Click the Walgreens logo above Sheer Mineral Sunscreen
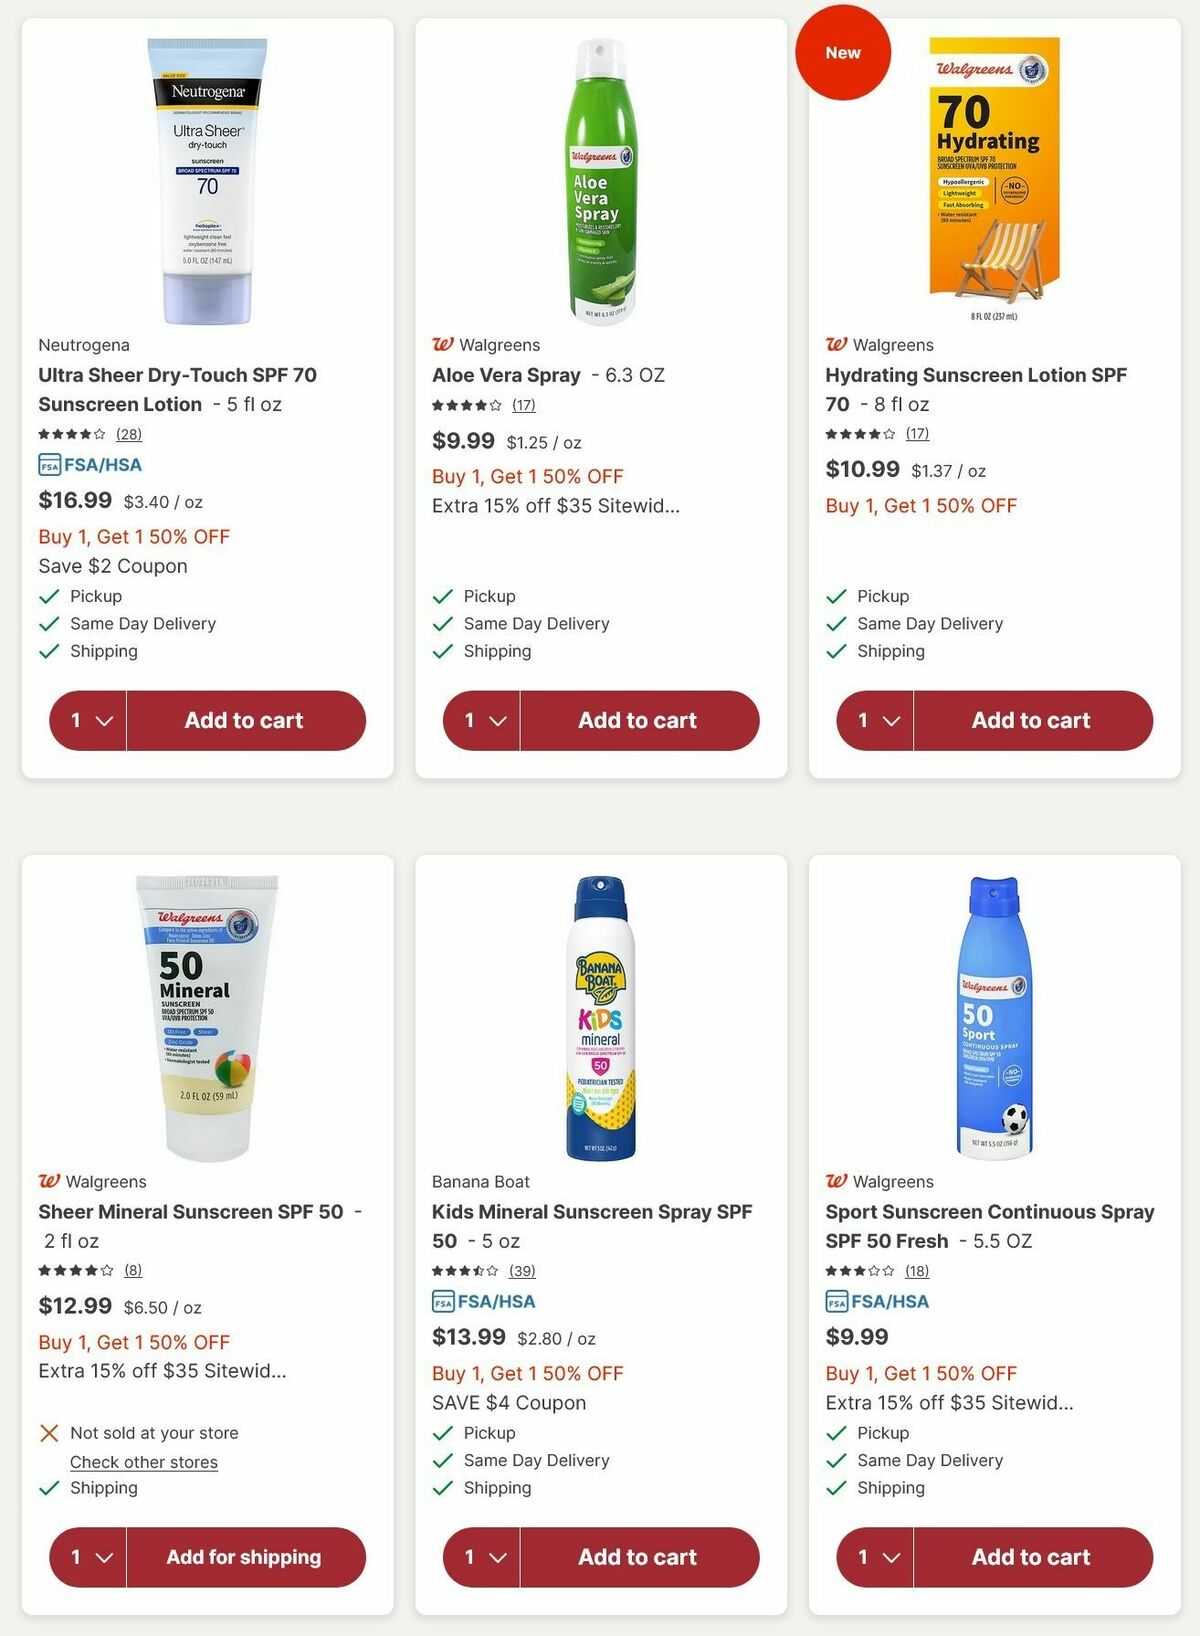Image resolution: width=1200 pixels, height=1636 pixels. pyautogui.click(x=50, y=1182)
